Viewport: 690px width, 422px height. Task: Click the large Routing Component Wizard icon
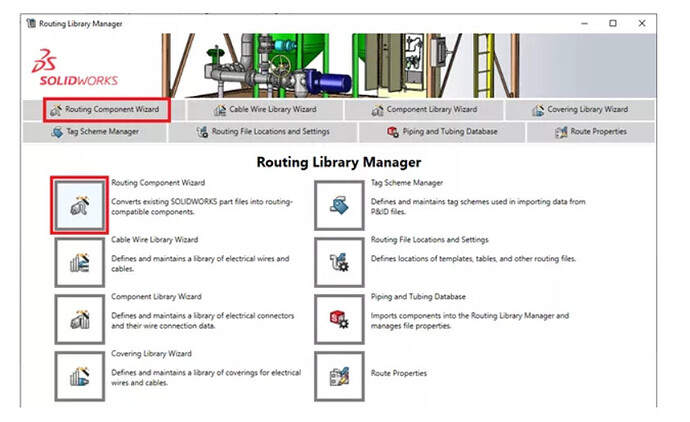79,205
